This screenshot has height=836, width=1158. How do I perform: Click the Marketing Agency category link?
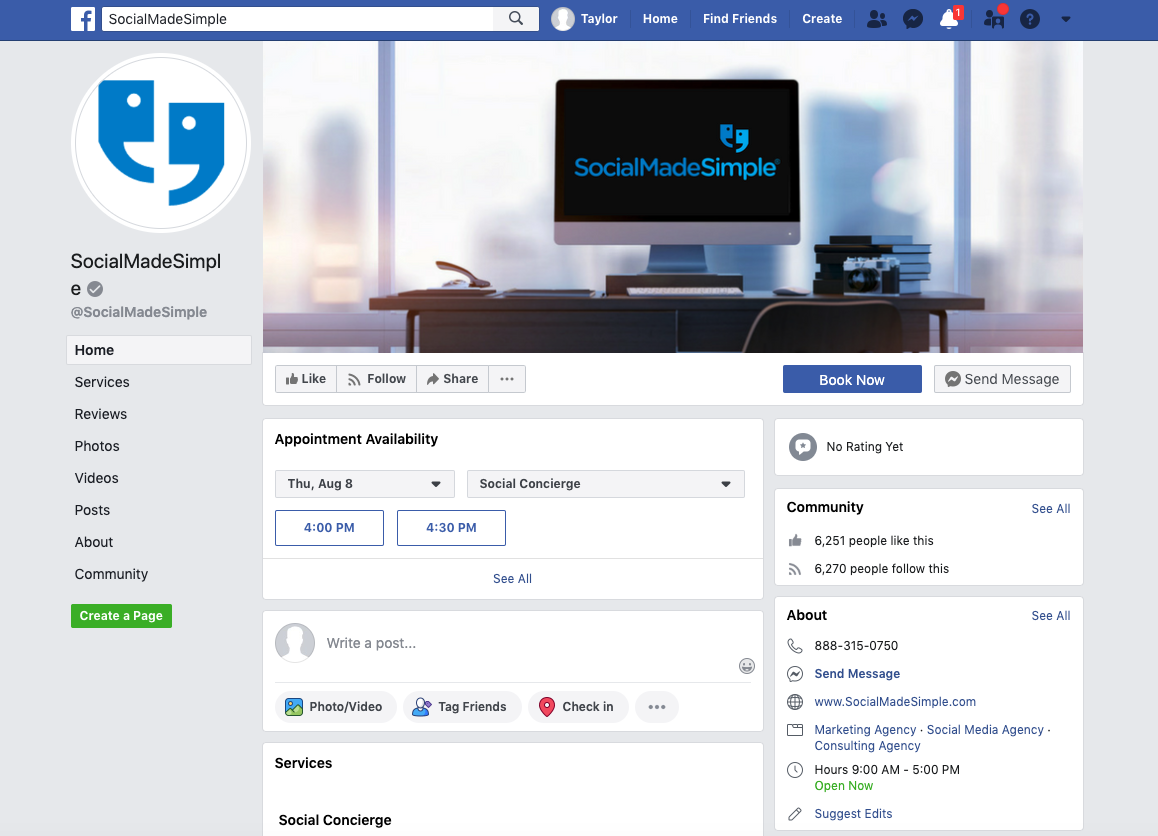coord(865,730)
